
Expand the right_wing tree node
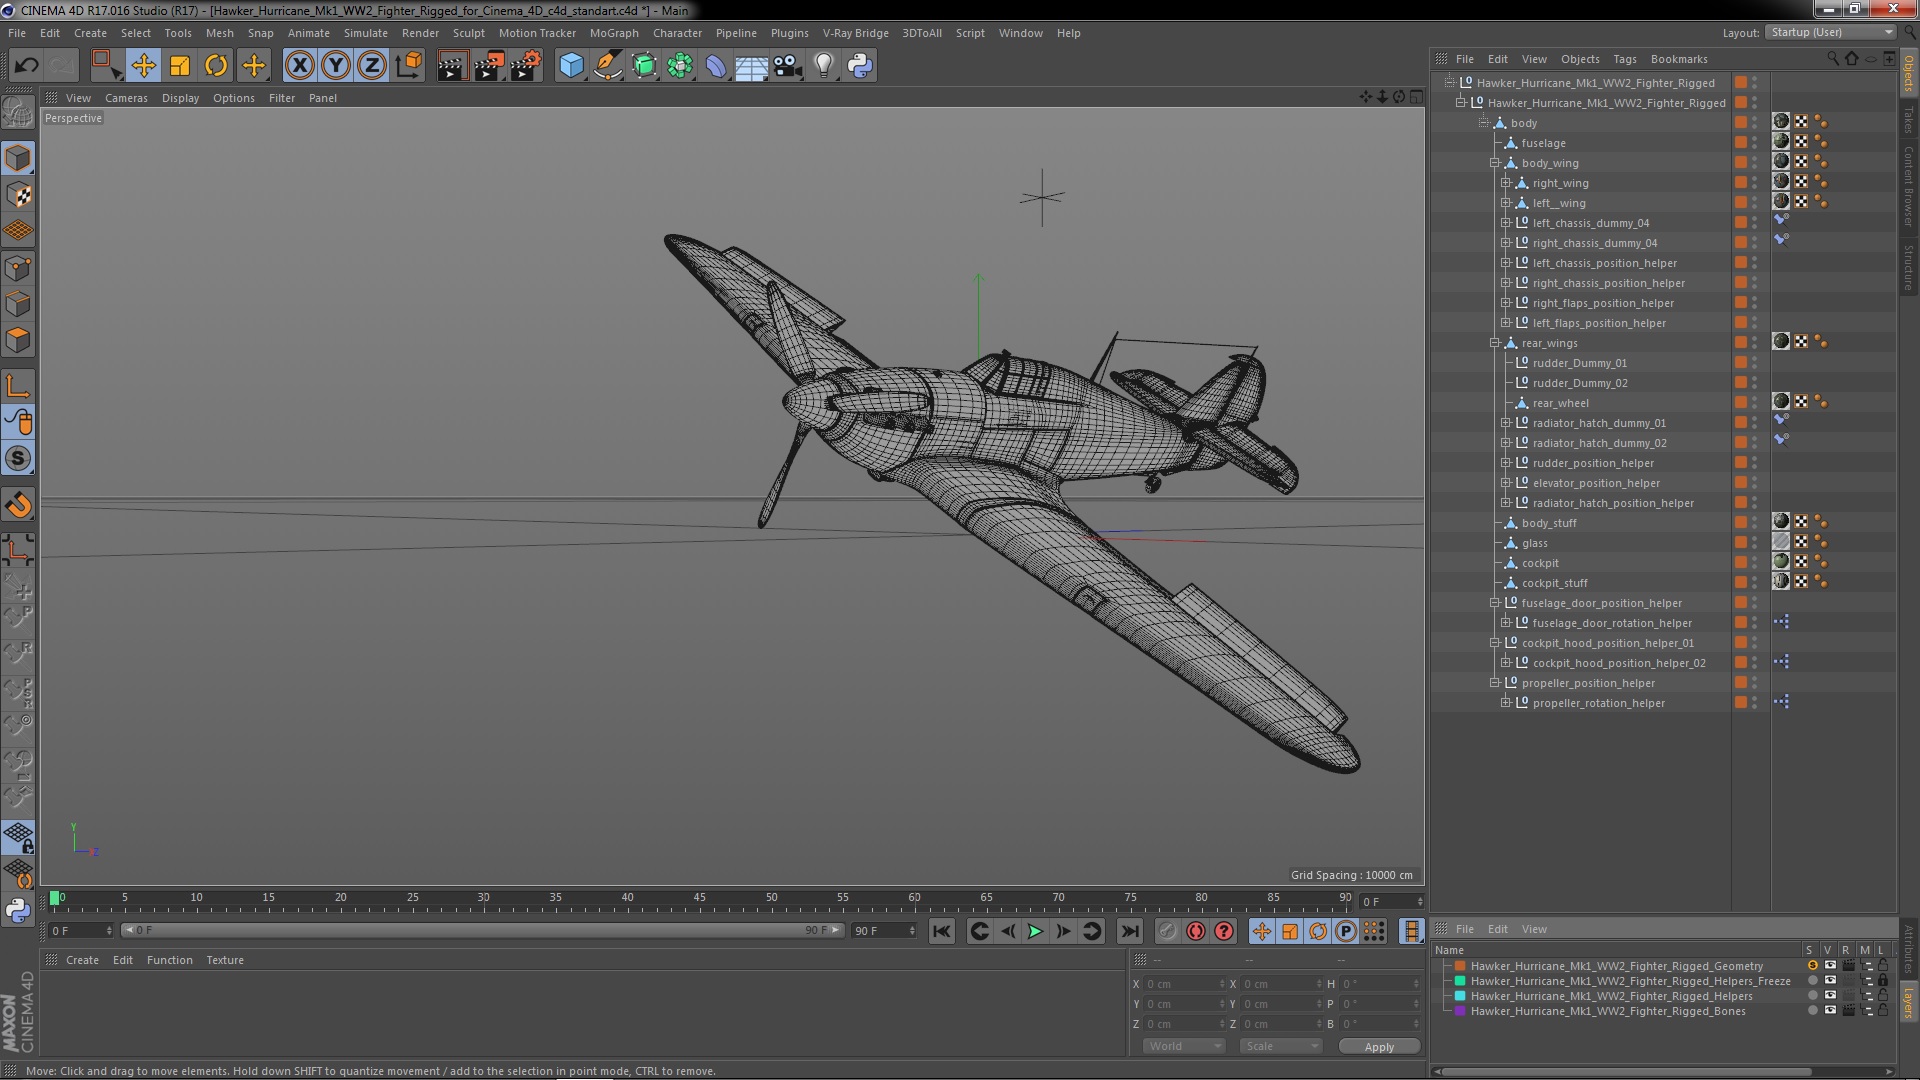(x=1506, y=183)
